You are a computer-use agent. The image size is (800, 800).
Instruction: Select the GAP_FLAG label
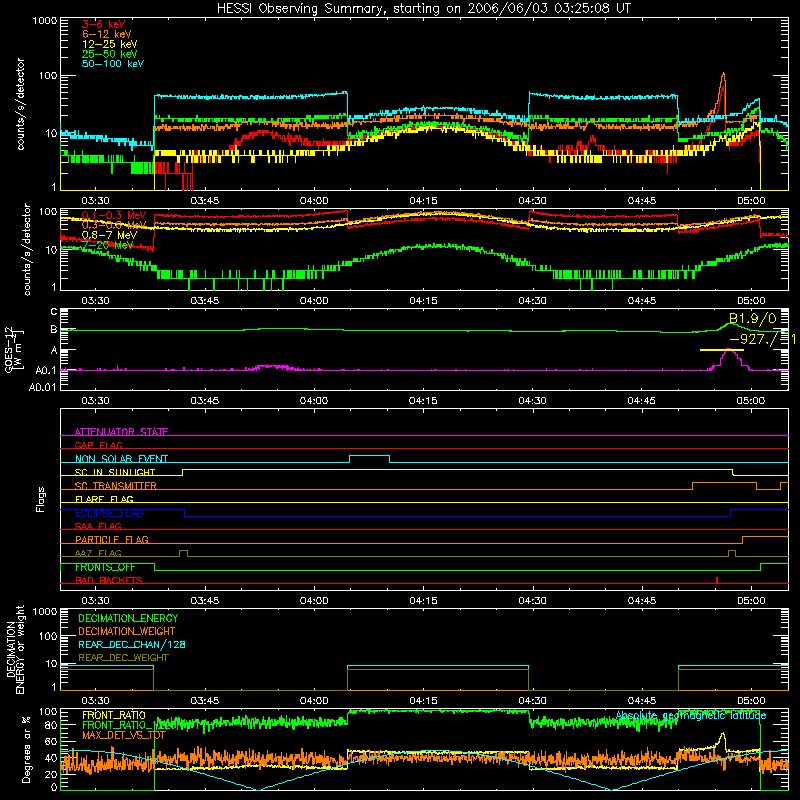tap(98, 445)
